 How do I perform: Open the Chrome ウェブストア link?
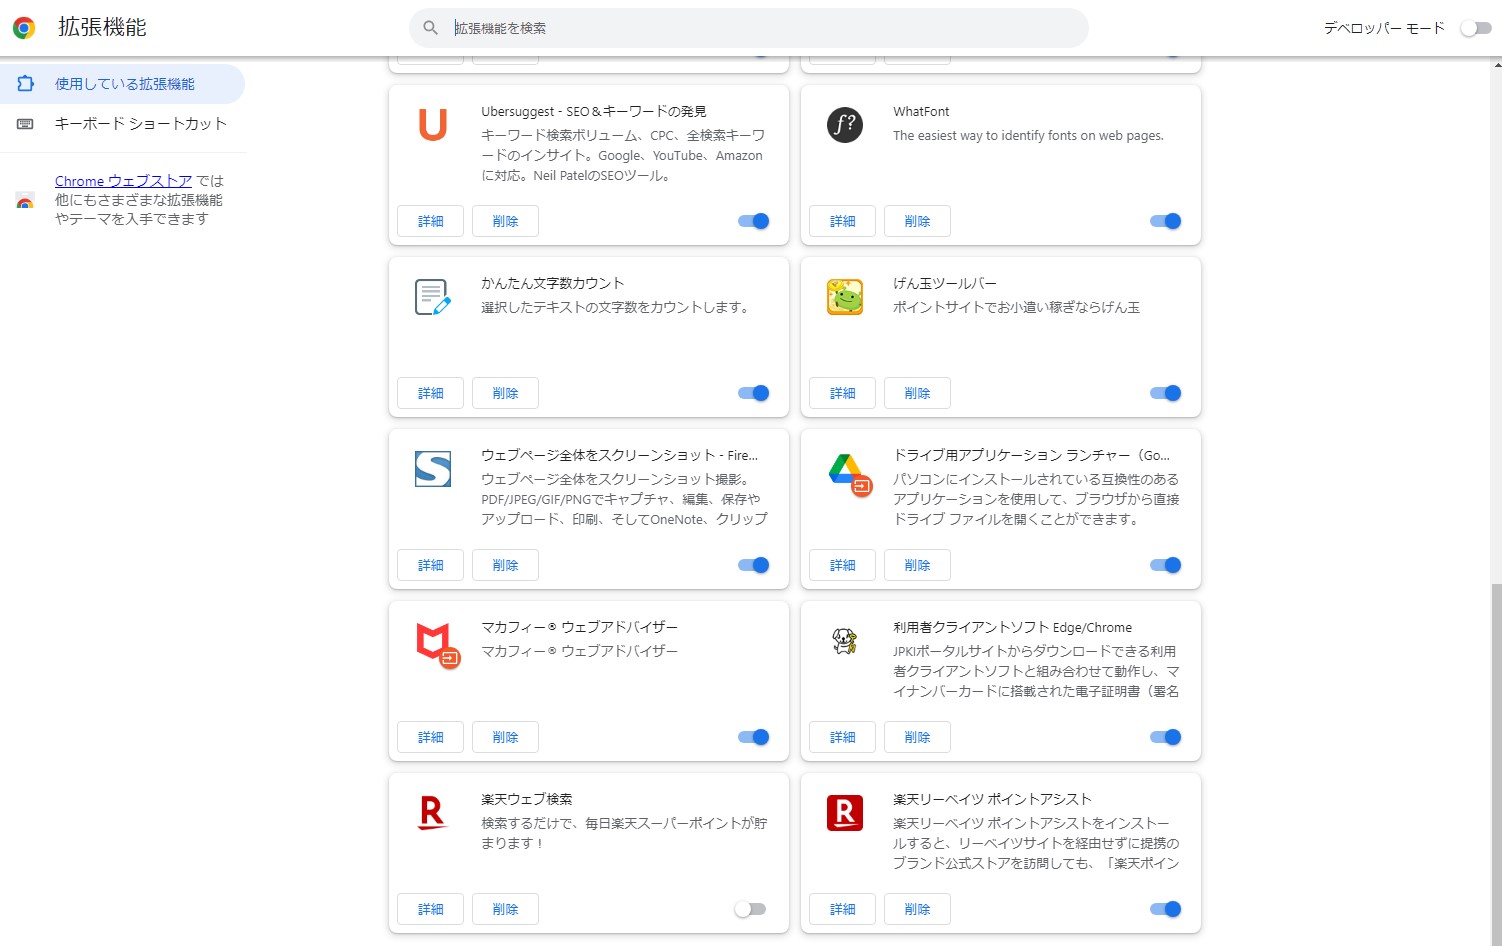pyautogui.click(x=123, y=181)
